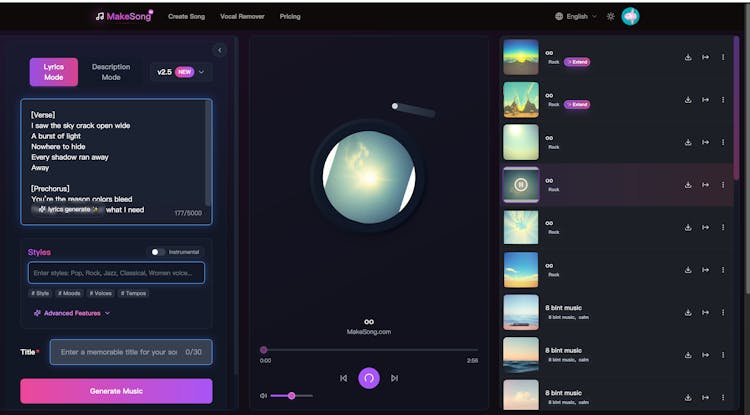Click the Extend button on first song
Screen dimensions: 750x415
[x=577, y=62]
